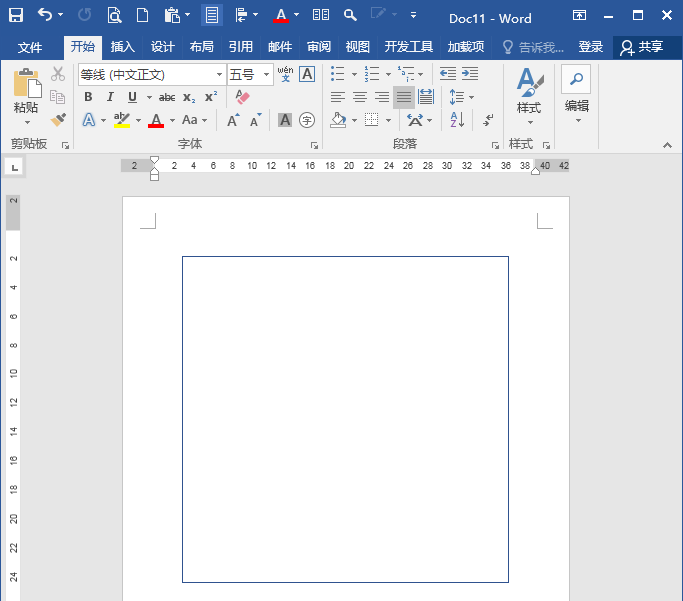Sort text with the A-Z icon
The image size is (683, 601).
coord(457,119)
